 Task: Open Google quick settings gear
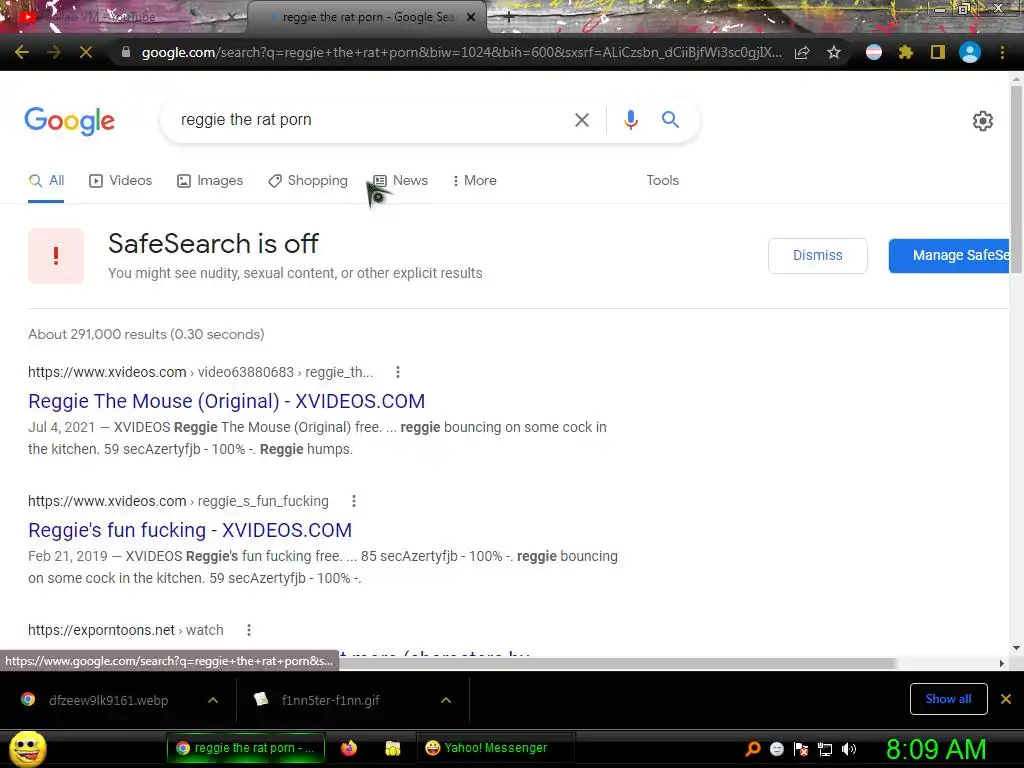tap(983, 121)
